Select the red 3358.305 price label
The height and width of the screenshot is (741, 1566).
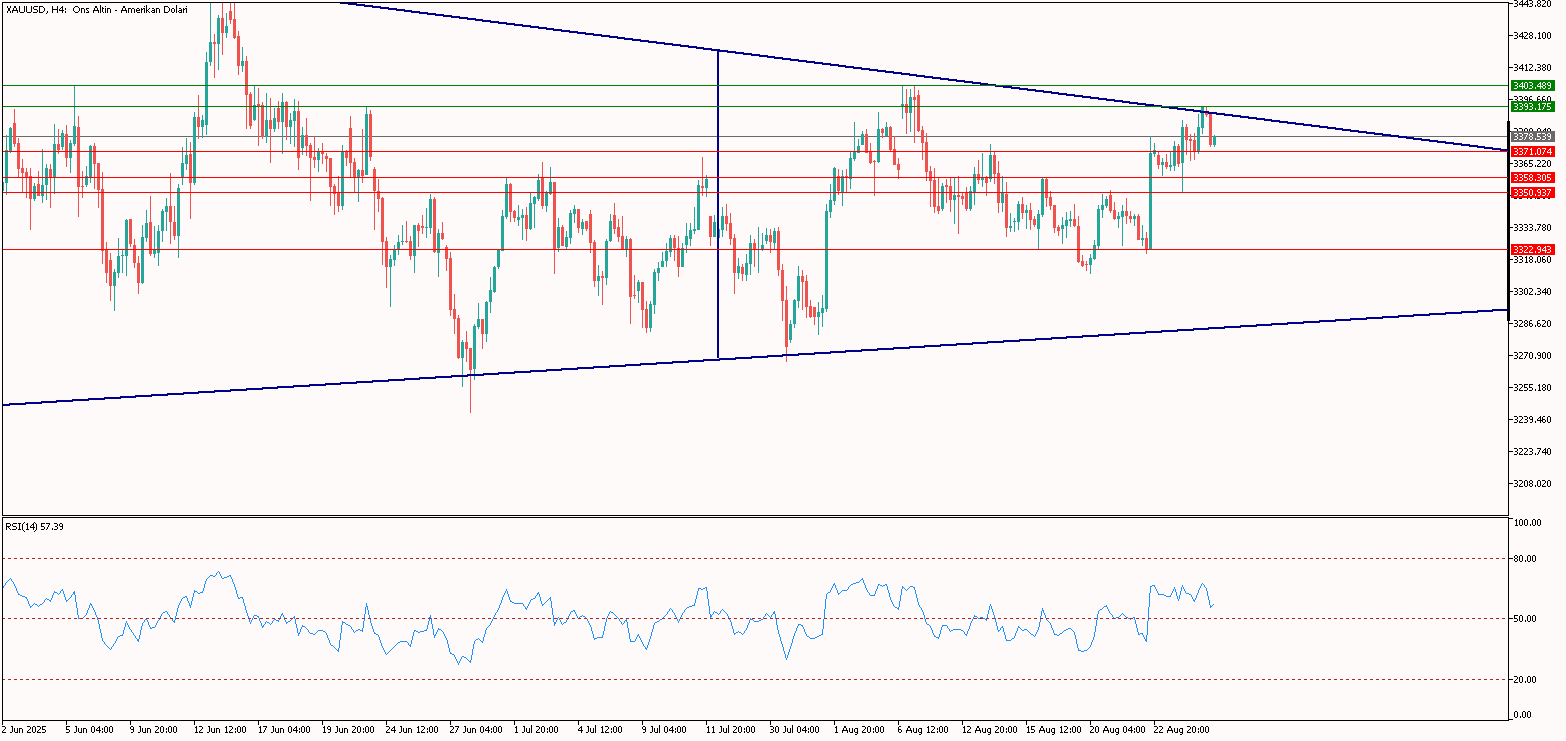pyautogui.click(x=1532, y=177)
